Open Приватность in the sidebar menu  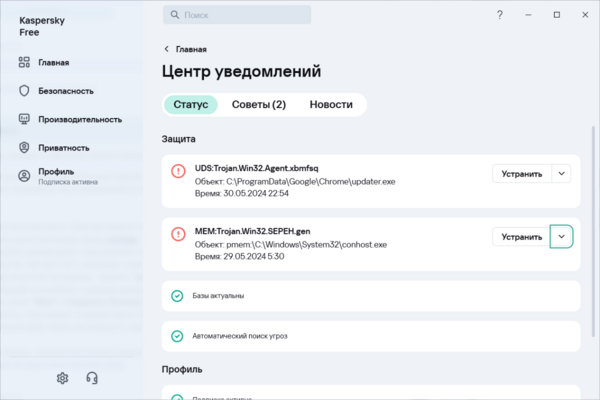[x=64, y=148]
